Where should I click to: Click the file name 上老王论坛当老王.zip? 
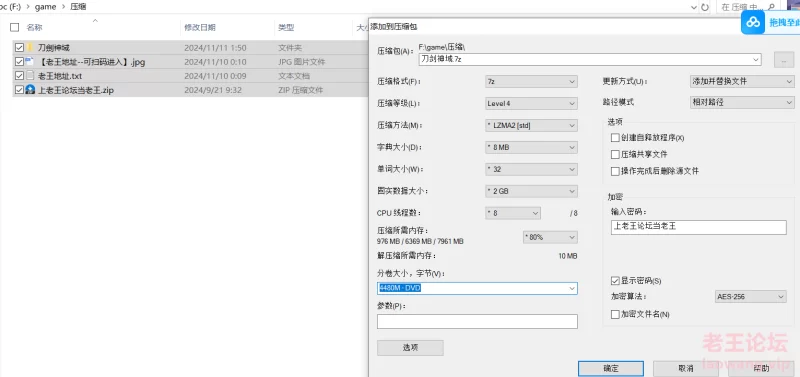pos(76,90)
